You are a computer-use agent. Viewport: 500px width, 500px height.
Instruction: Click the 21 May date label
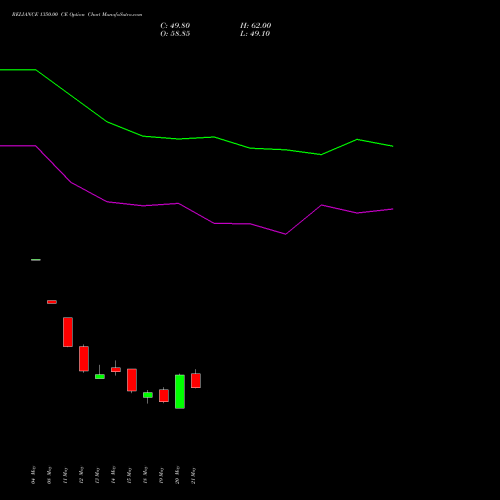pos(193,475)
